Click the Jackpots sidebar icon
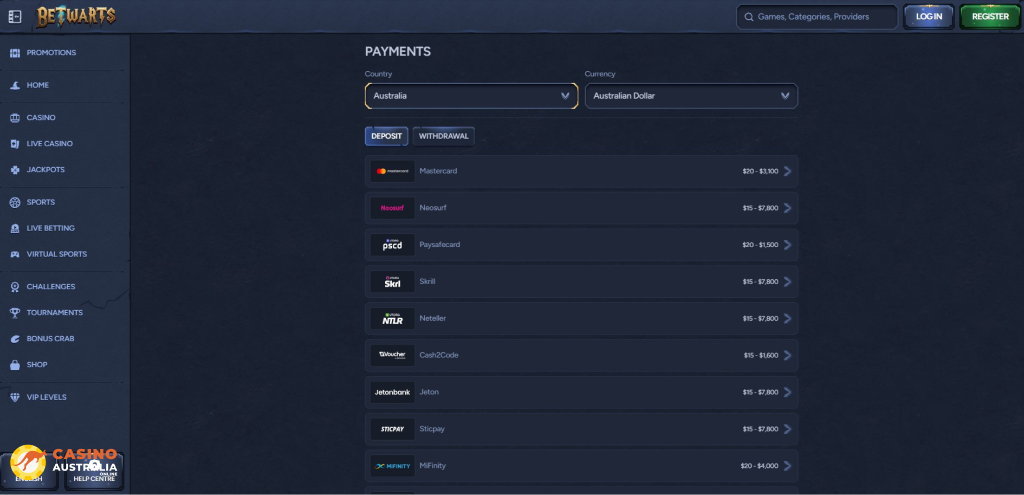1024x495 pixels. tap(15, 170)
